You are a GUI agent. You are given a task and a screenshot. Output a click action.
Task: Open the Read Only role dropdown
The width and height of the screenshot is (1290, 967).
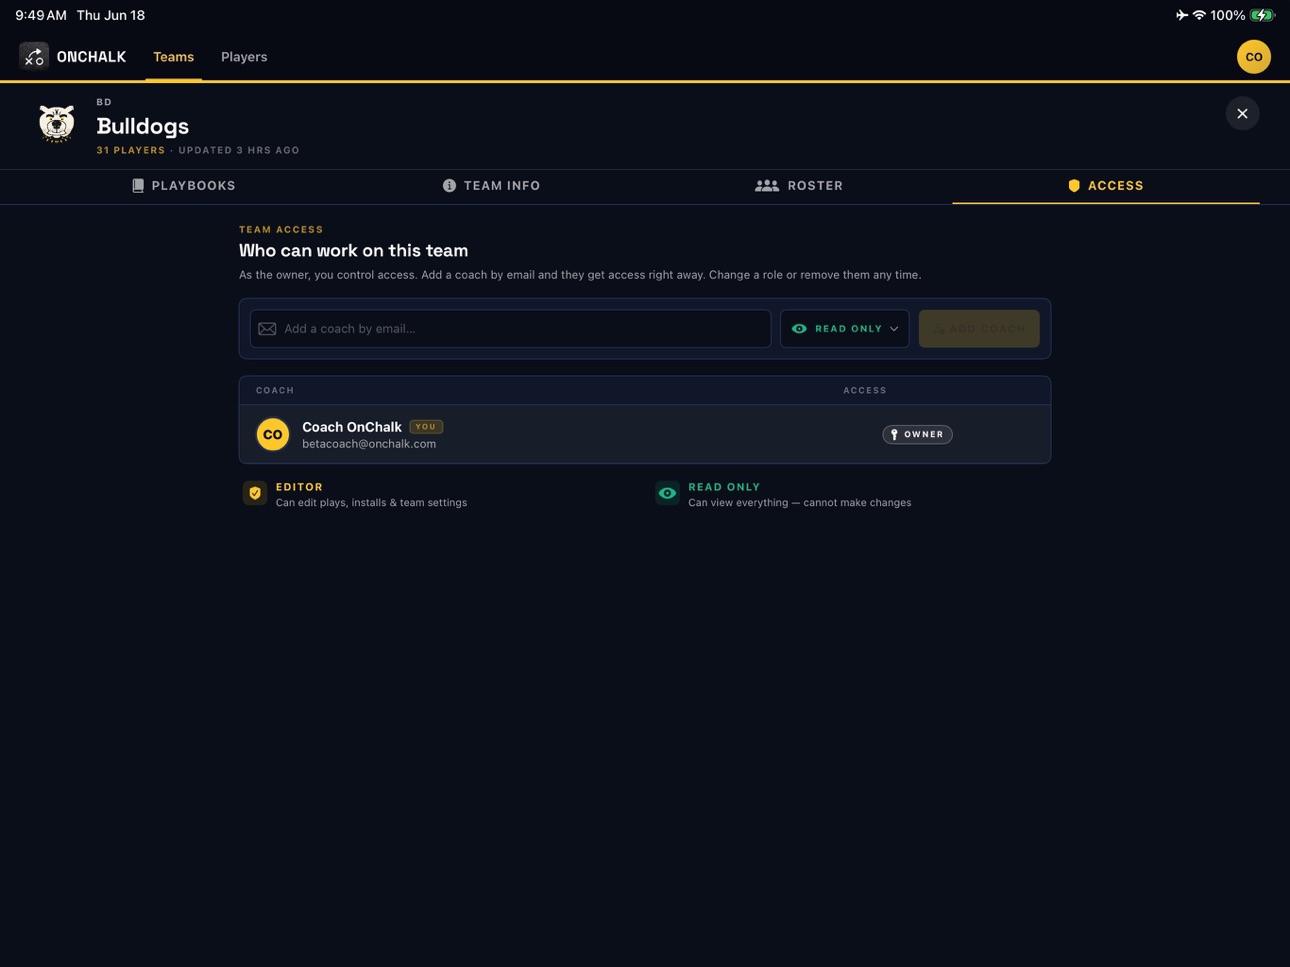pyautogui.click(x=845, y=329)
